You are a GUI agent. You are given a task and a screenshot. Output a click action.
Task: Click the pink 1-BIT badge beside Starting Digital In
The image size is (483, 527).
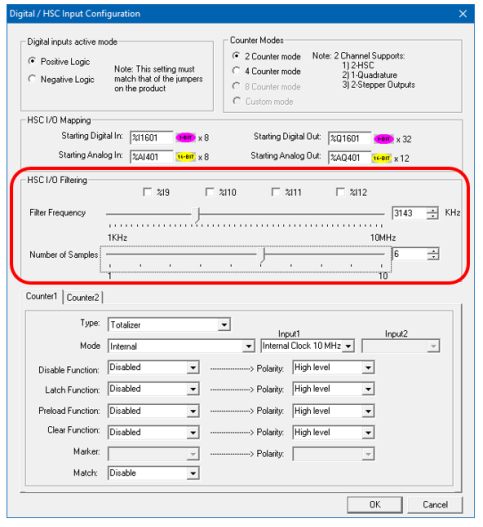(x=186, y=138)
